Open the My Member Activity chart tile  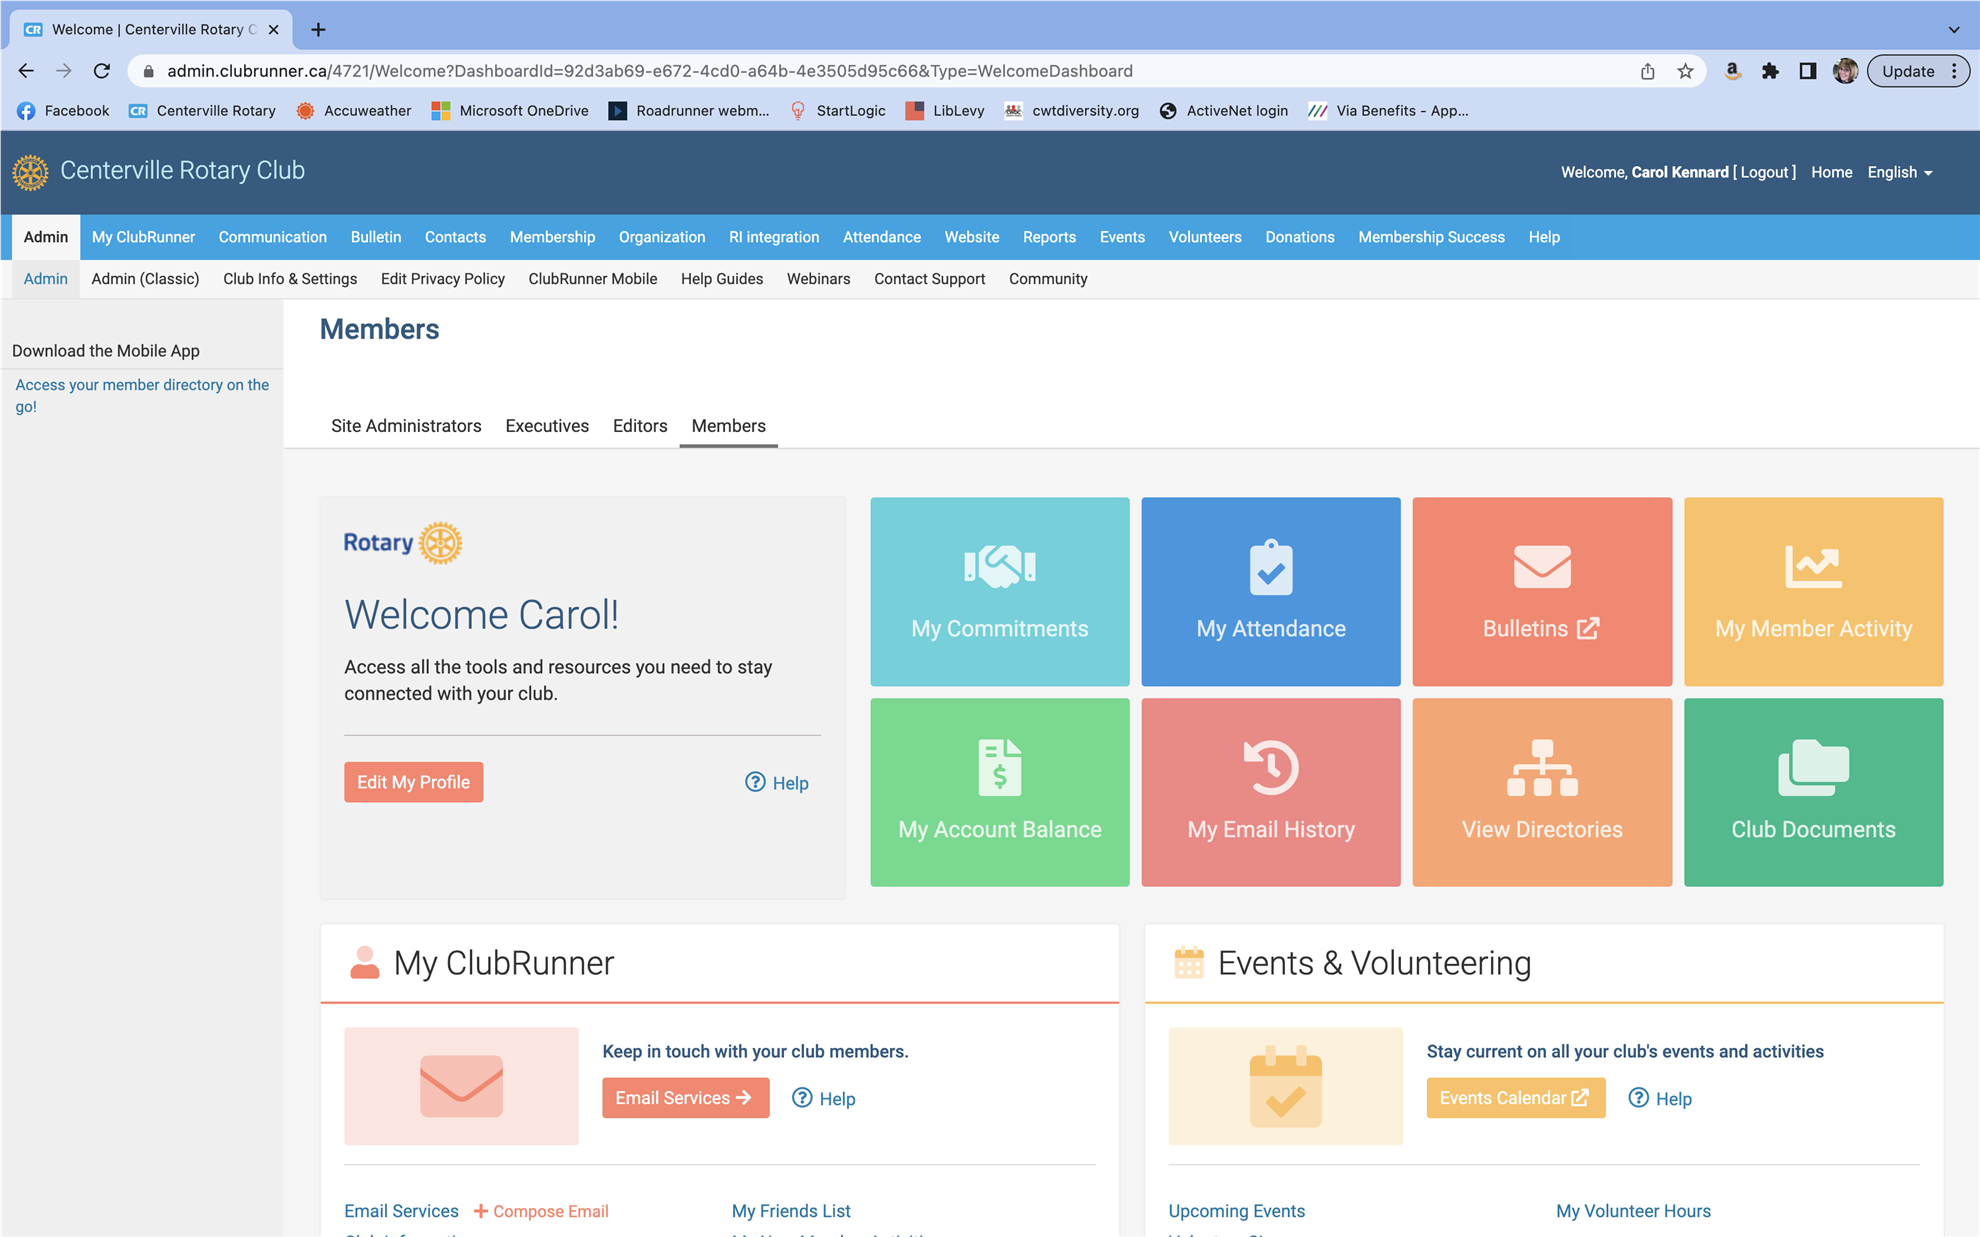click(x=1812, y=591)
